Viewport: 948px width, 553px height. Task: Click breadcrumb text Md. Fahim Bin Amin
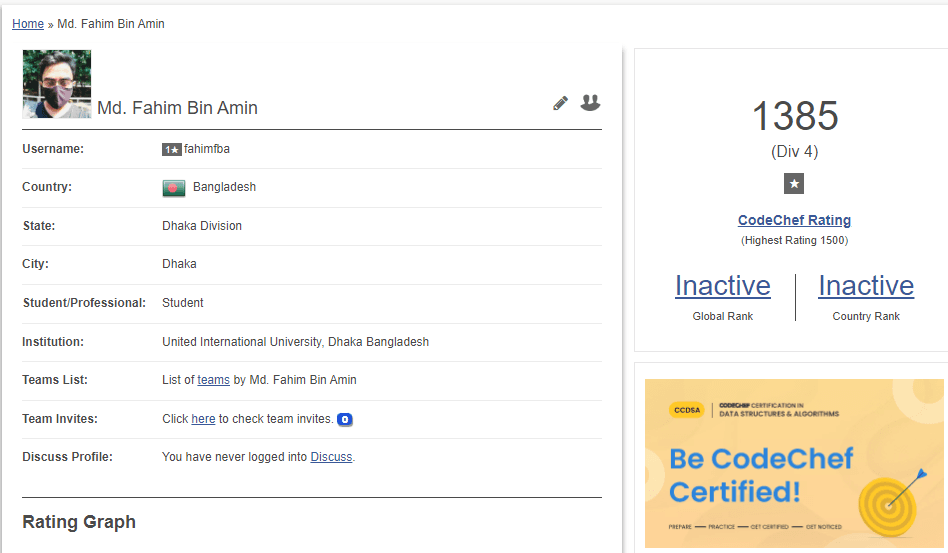click(111, 24)
